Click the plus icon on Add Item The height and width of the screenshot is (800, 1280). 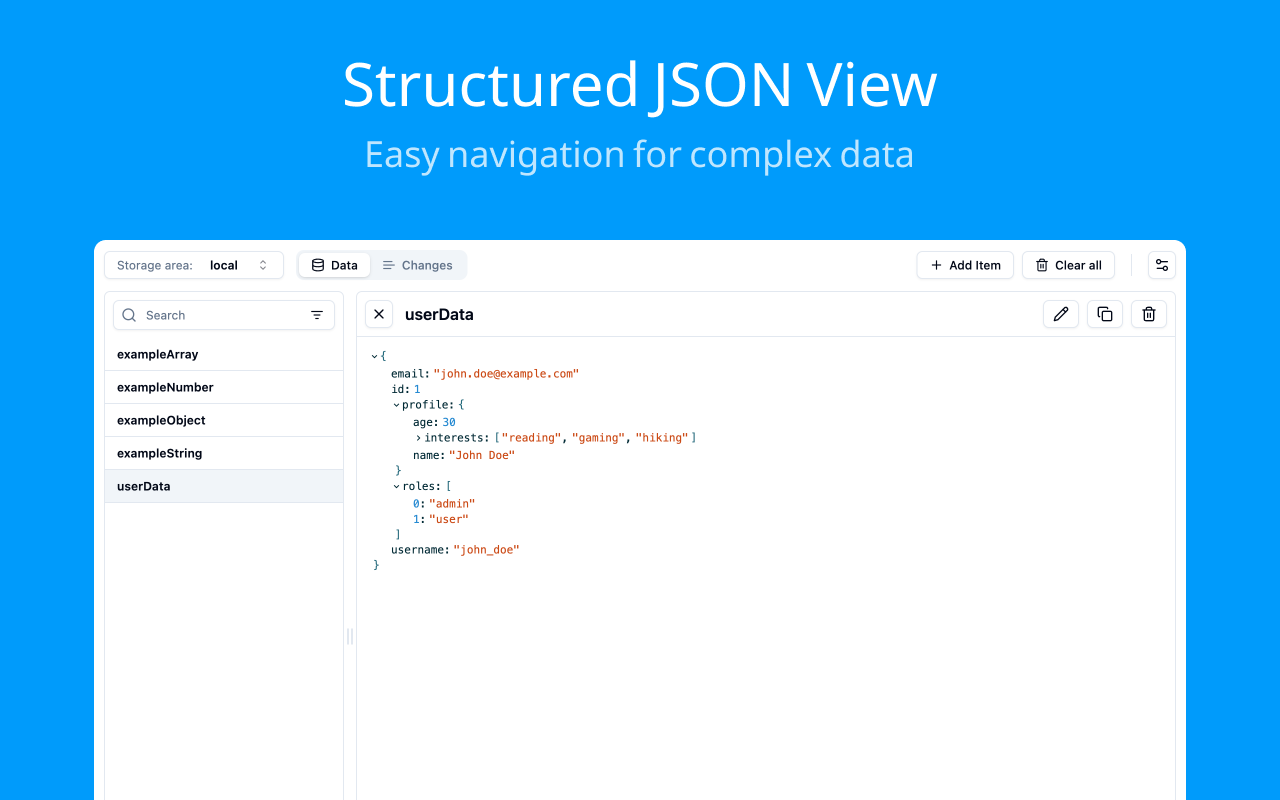936,265
